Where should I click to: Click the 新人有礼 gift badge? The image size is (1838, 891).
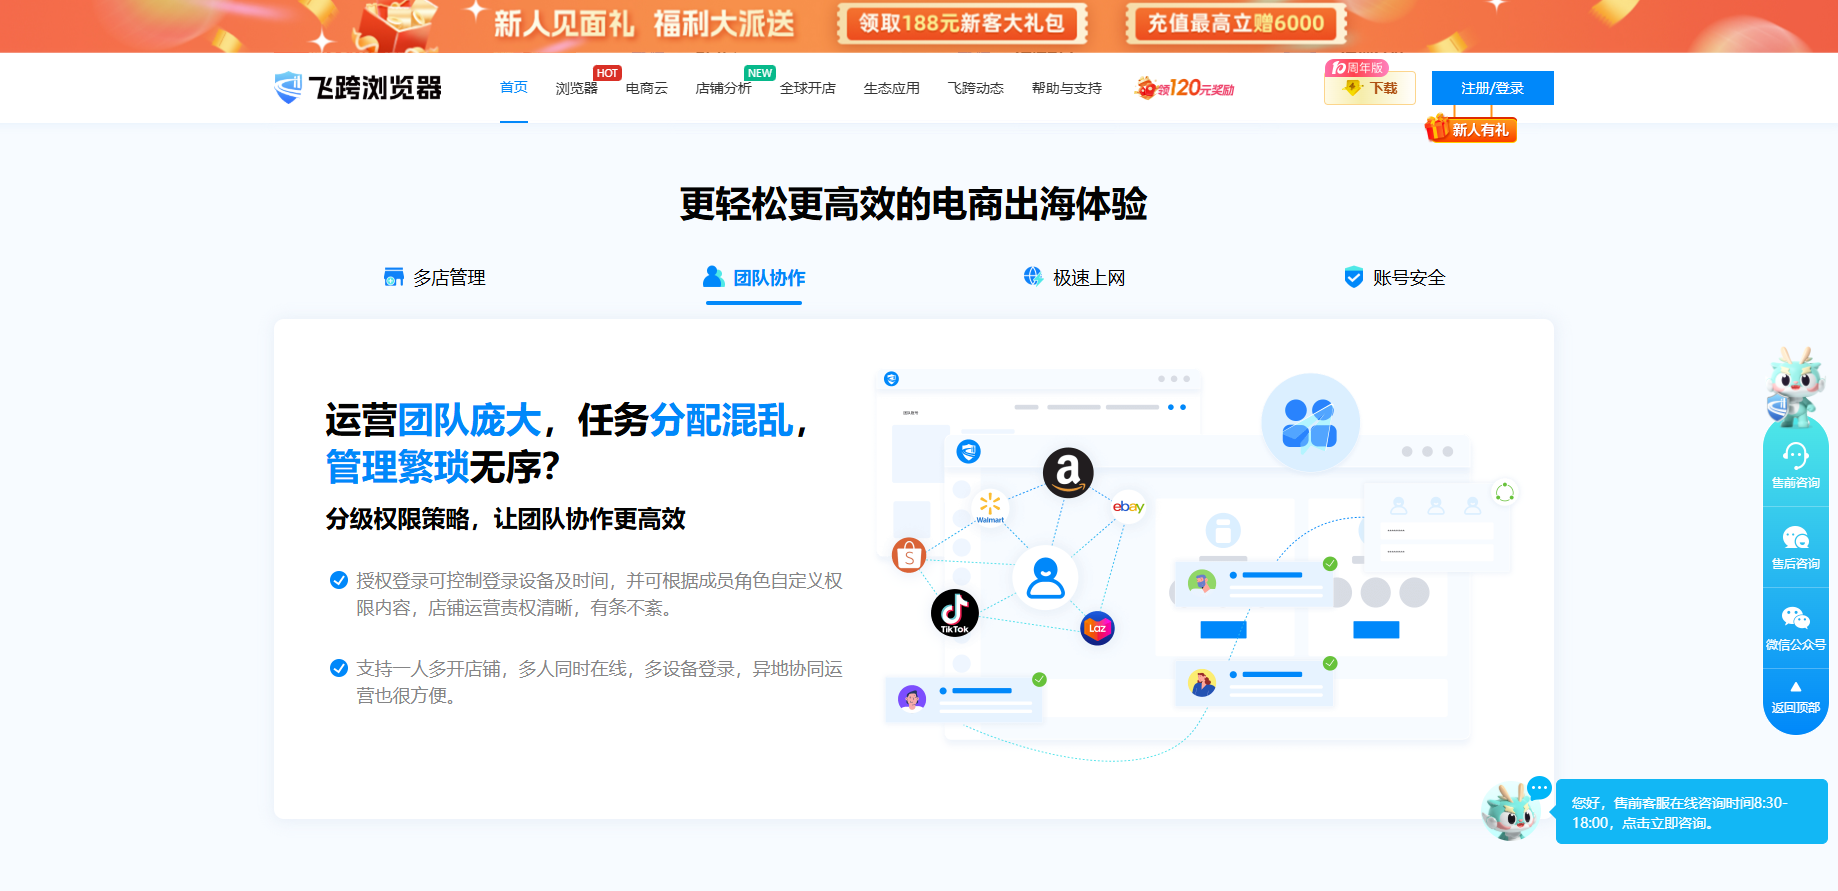pos(1471,129)
